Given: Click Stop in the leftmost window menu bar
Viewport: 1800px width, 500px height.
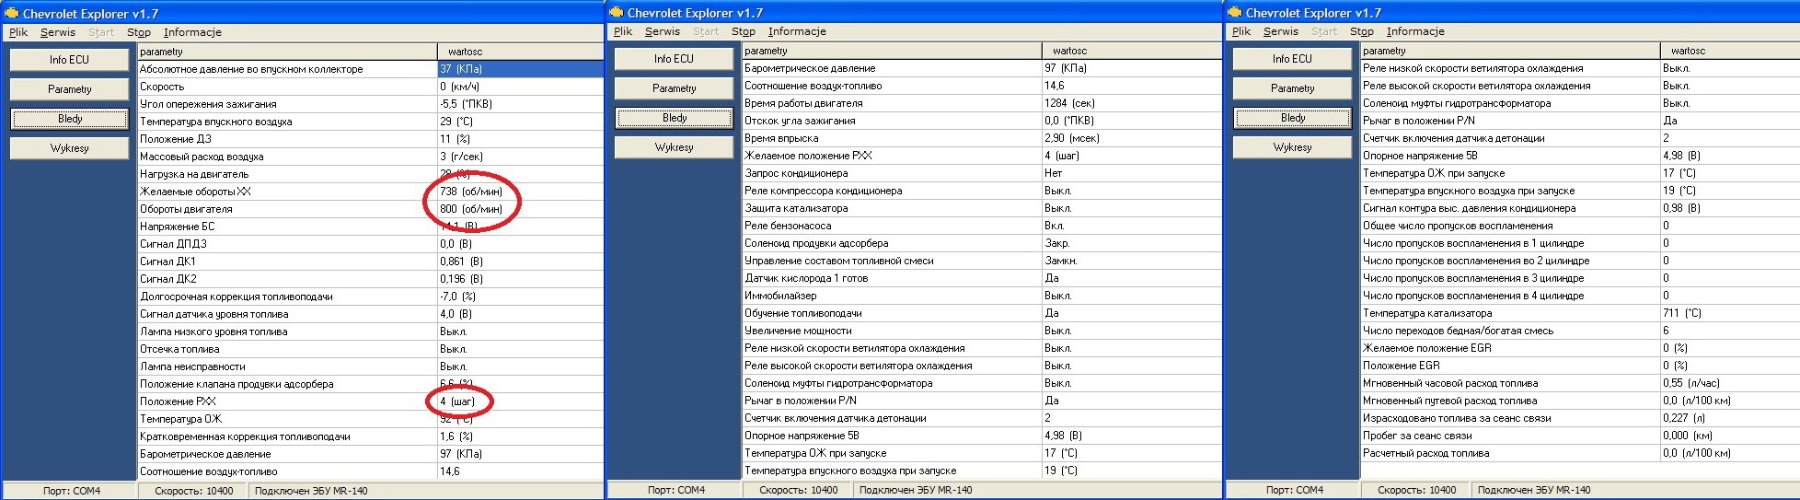Looking at the screenshot, I should click(138, 32).
